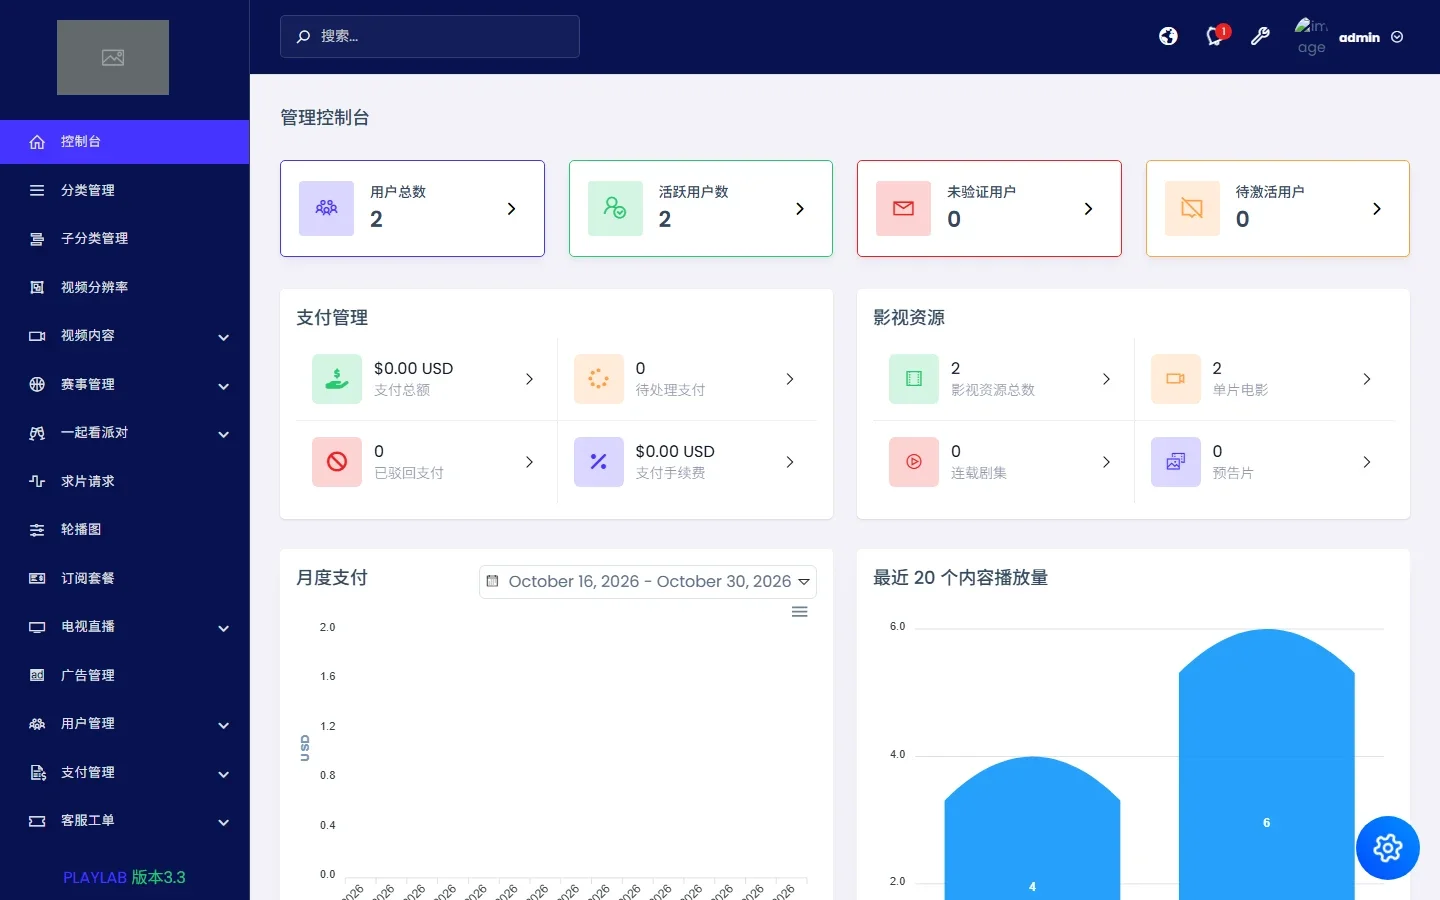
Task: Click the purple trailers icon
Action: pyautogui.click(x=1176, y=462)
